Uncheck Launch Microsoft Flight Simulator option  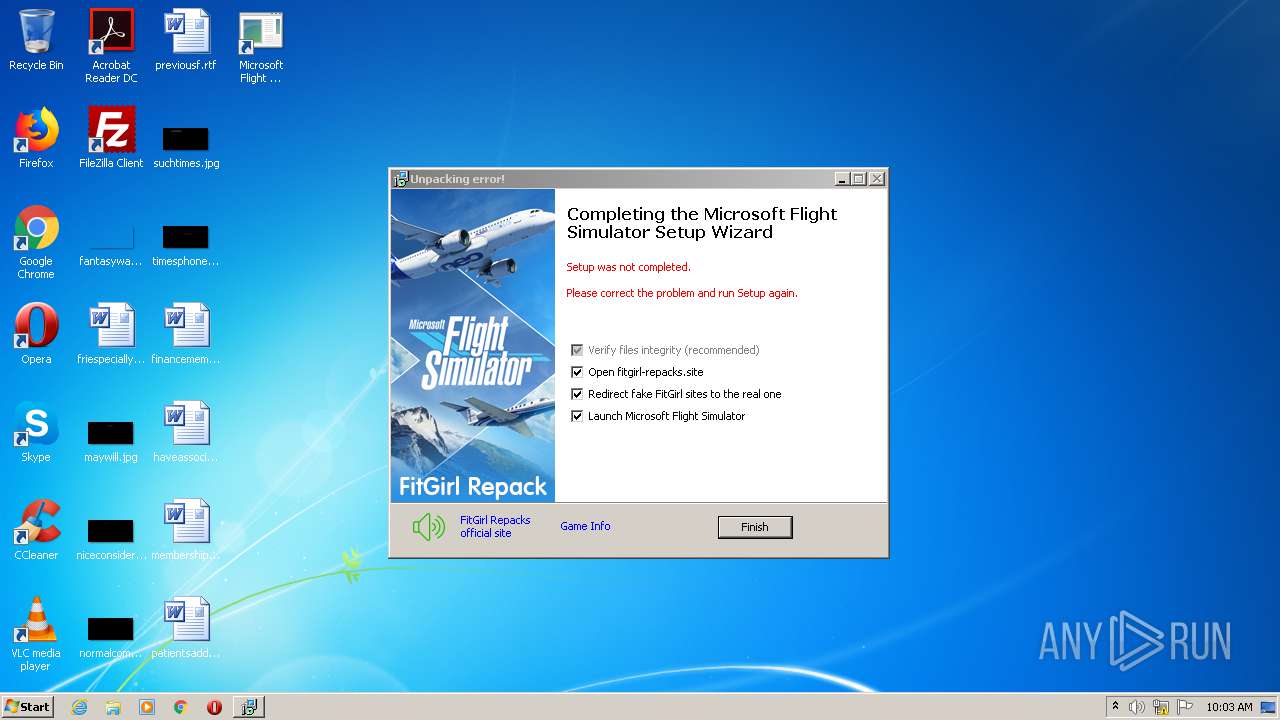tap(577, 416)
